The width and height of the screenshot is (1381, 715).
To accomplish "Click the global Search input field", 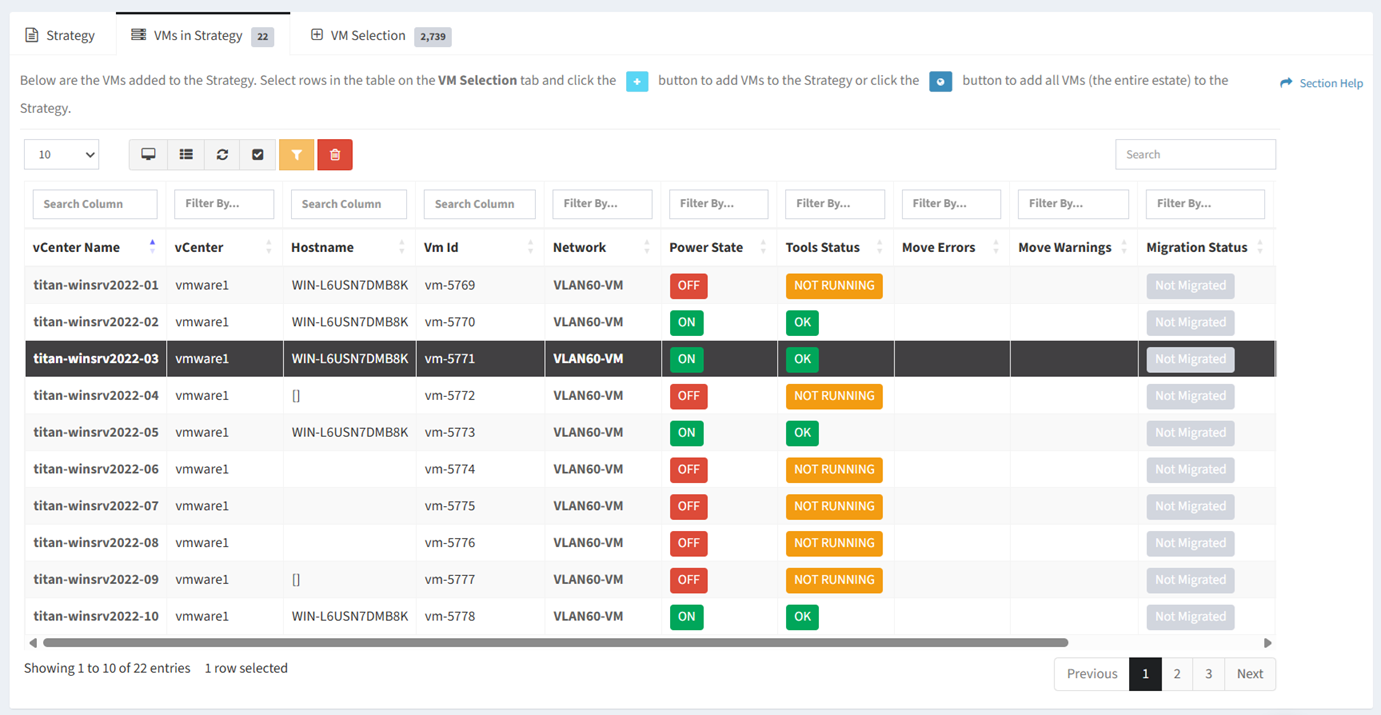I will 1195,154.
